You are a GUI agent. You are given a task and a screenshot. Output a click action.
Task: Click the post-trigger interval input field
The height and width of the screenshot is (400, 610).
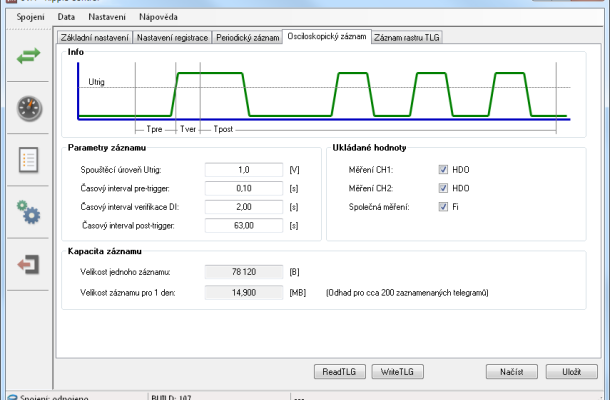pos(245,225)
